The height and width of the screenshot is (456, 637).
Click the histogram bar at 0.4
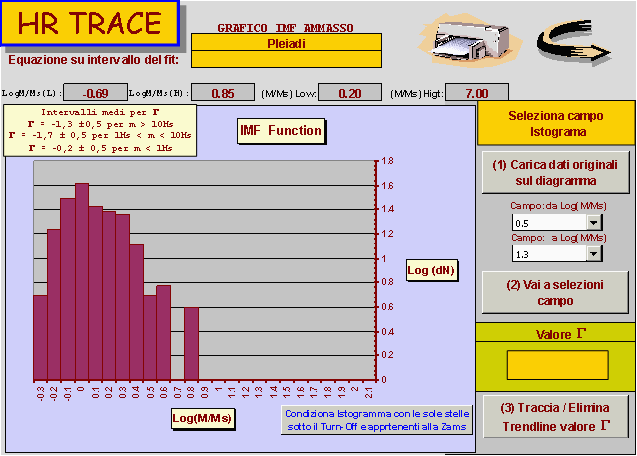pos(136,312)
